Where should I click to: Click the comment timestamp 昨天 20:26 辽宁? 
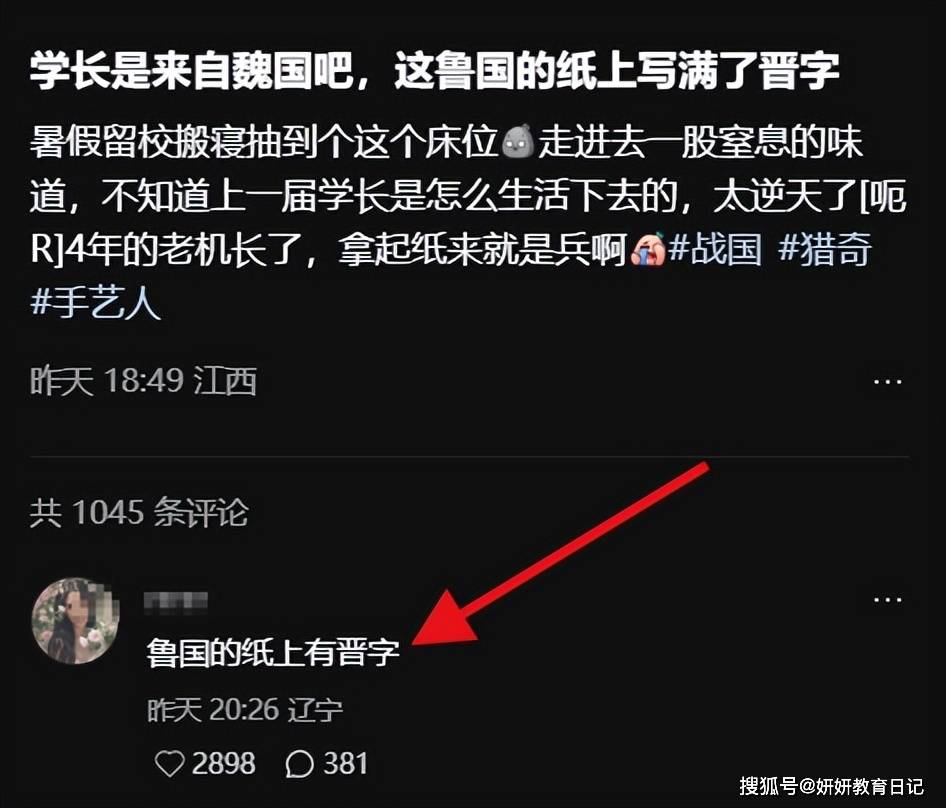pyautogui.click(x=245, y=710)
